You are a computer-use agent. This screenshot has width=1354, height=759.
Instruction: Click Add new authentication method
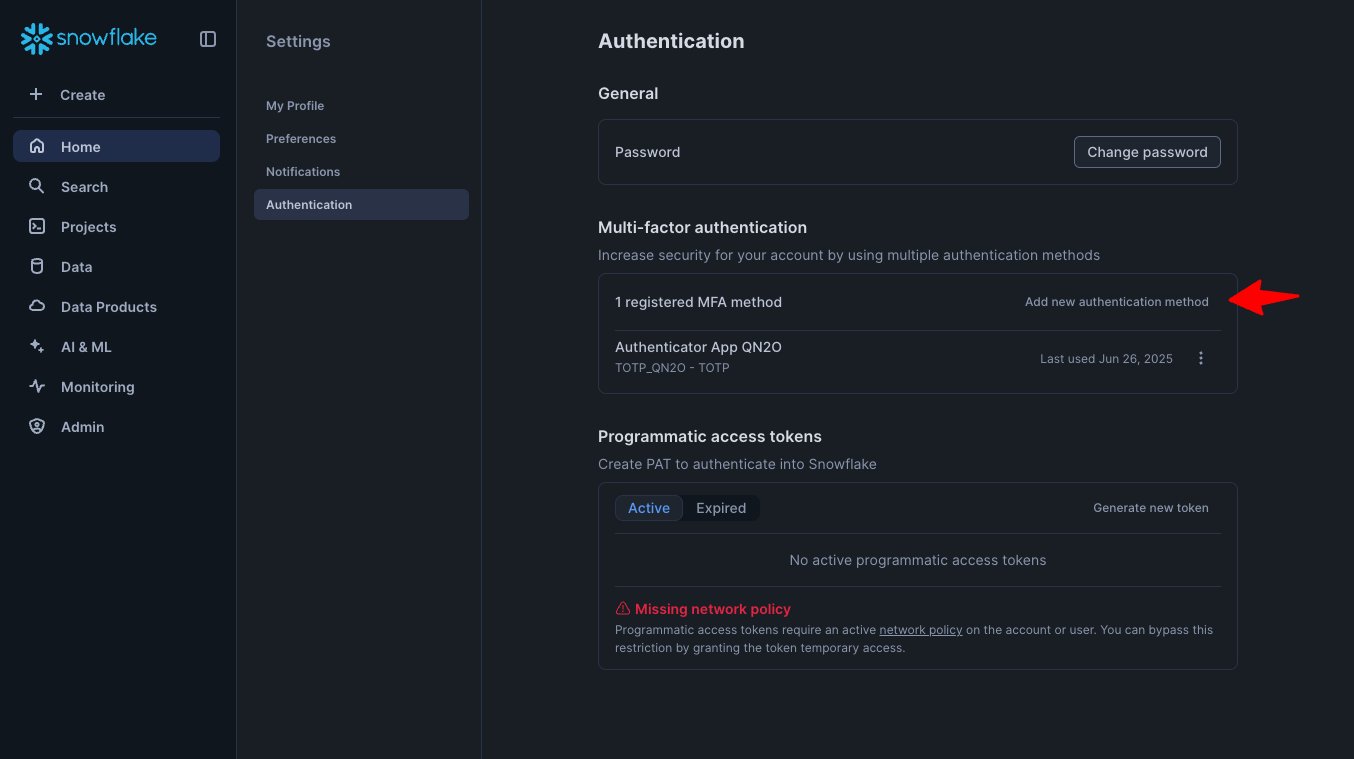click(1116, 302)
